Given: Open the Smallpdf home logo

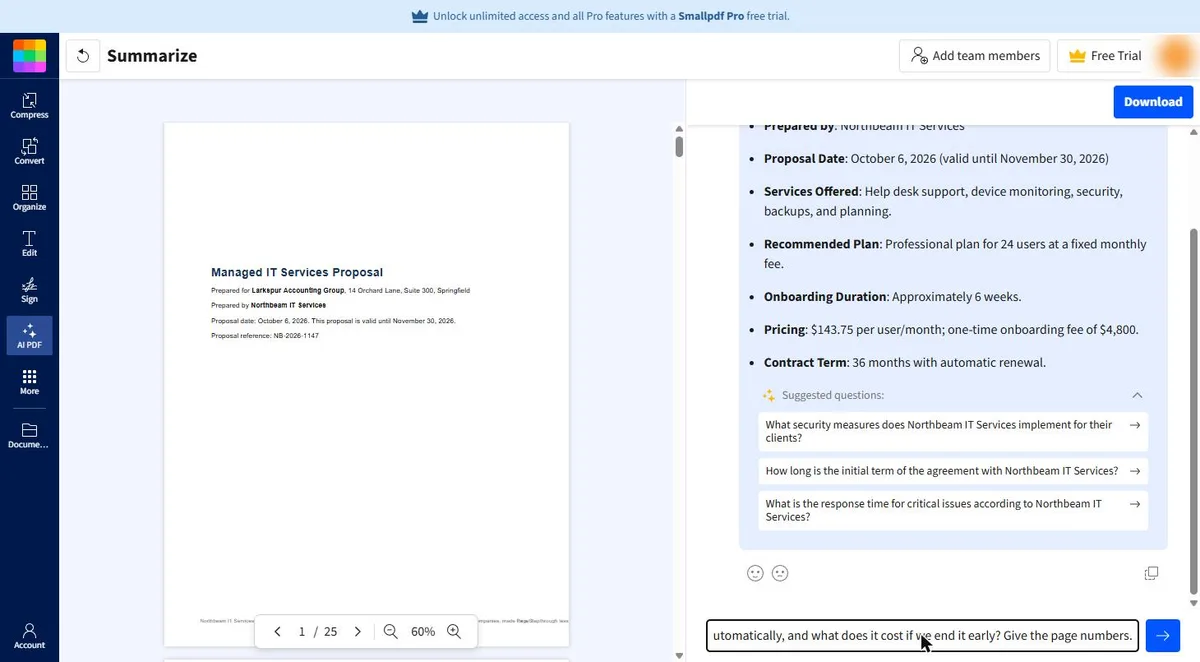Looking at the screenshot, I should coord(29,56).
